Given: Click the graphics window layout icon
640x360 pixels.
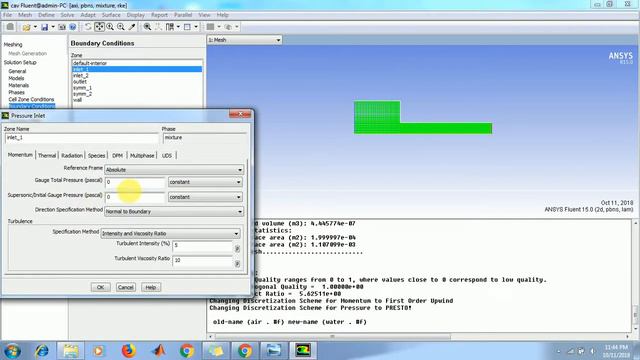Looking at the screenshot, I should click(x=187, y=27).
